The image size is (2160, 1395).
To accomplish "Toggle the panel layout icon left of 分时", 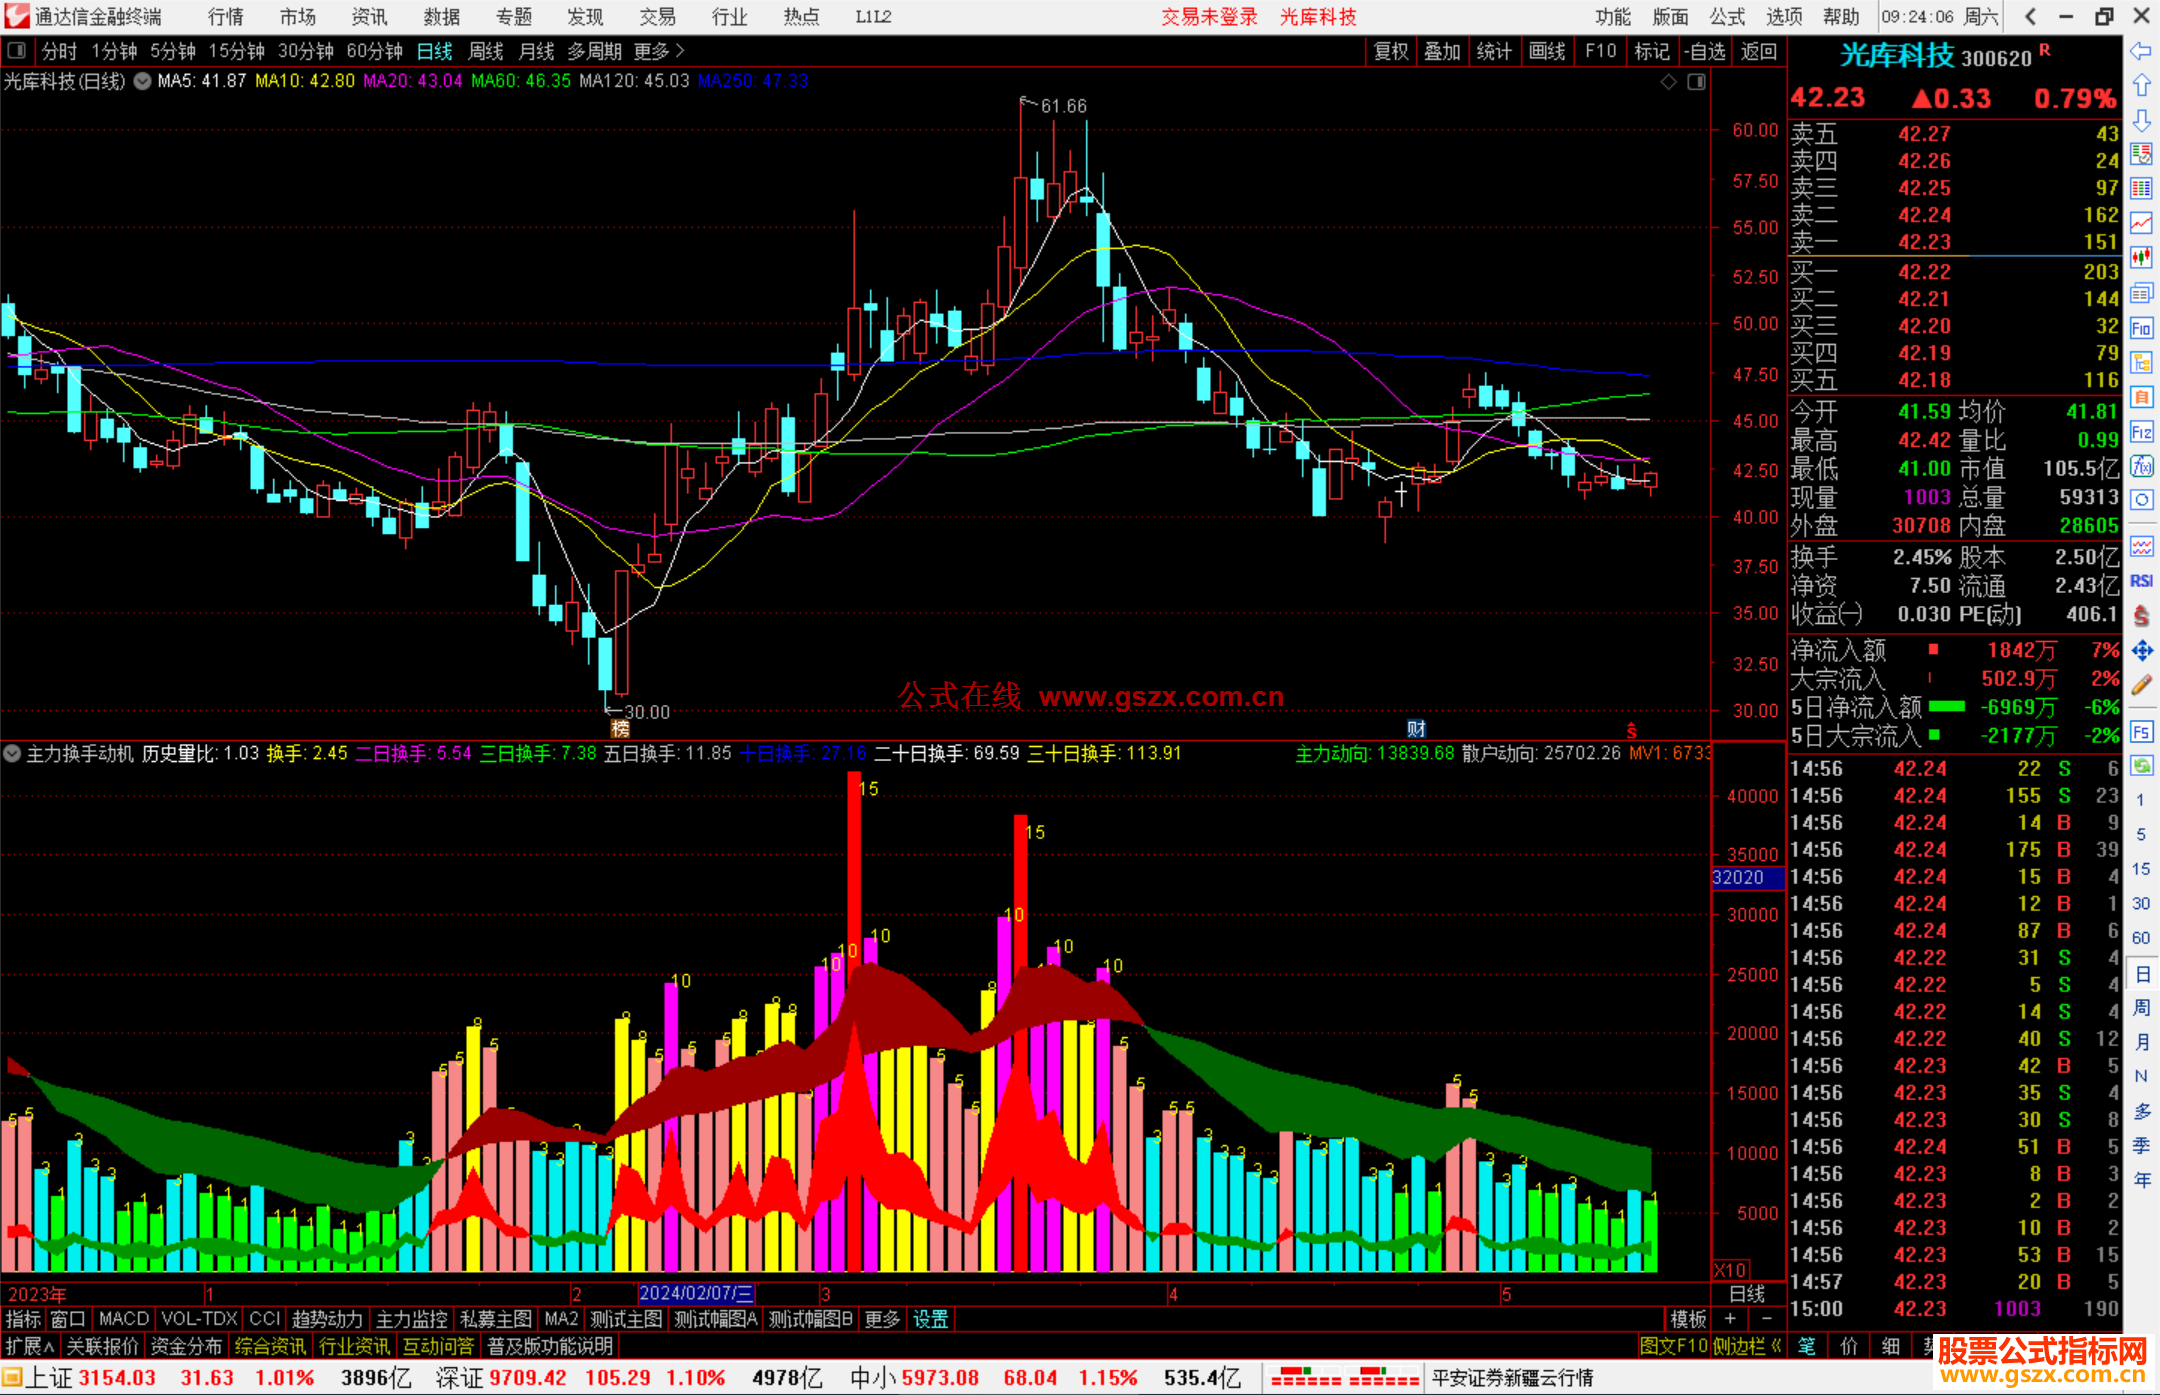I will [x=17, y=51].
